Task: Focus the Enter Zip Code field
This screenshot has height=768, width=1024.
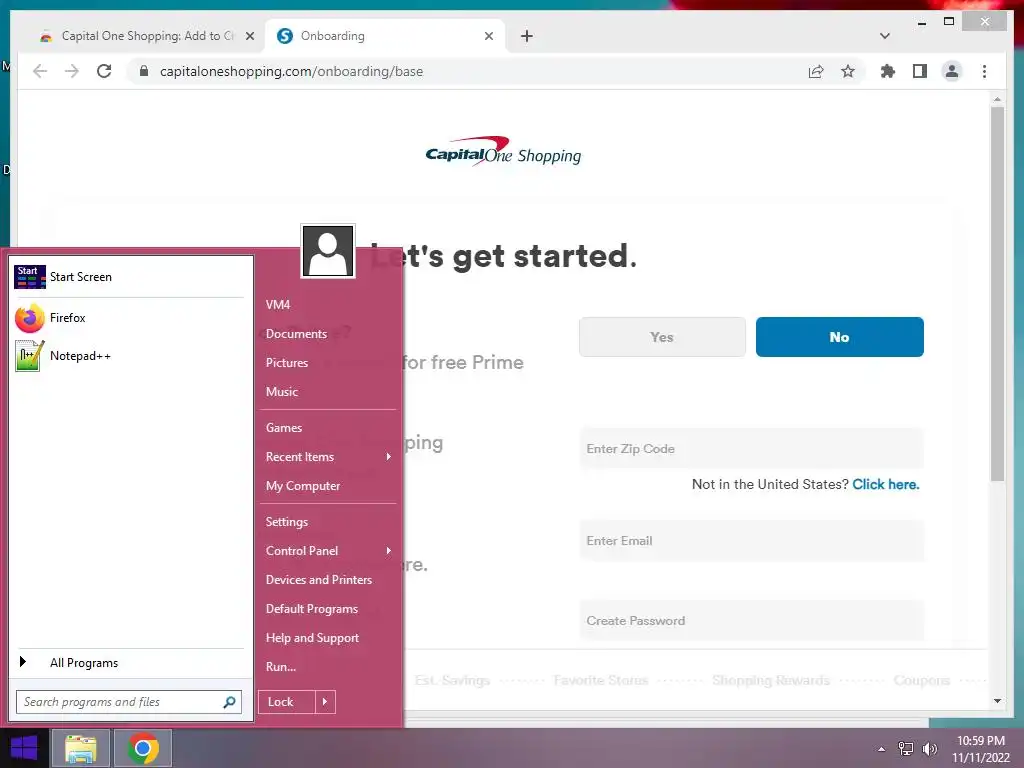Action: click(x=751, y=449)
